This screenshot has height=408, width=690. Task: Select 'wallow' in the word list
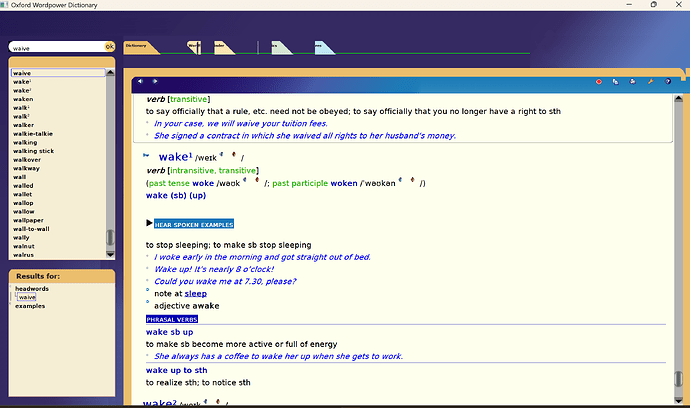tap(24, 212)
